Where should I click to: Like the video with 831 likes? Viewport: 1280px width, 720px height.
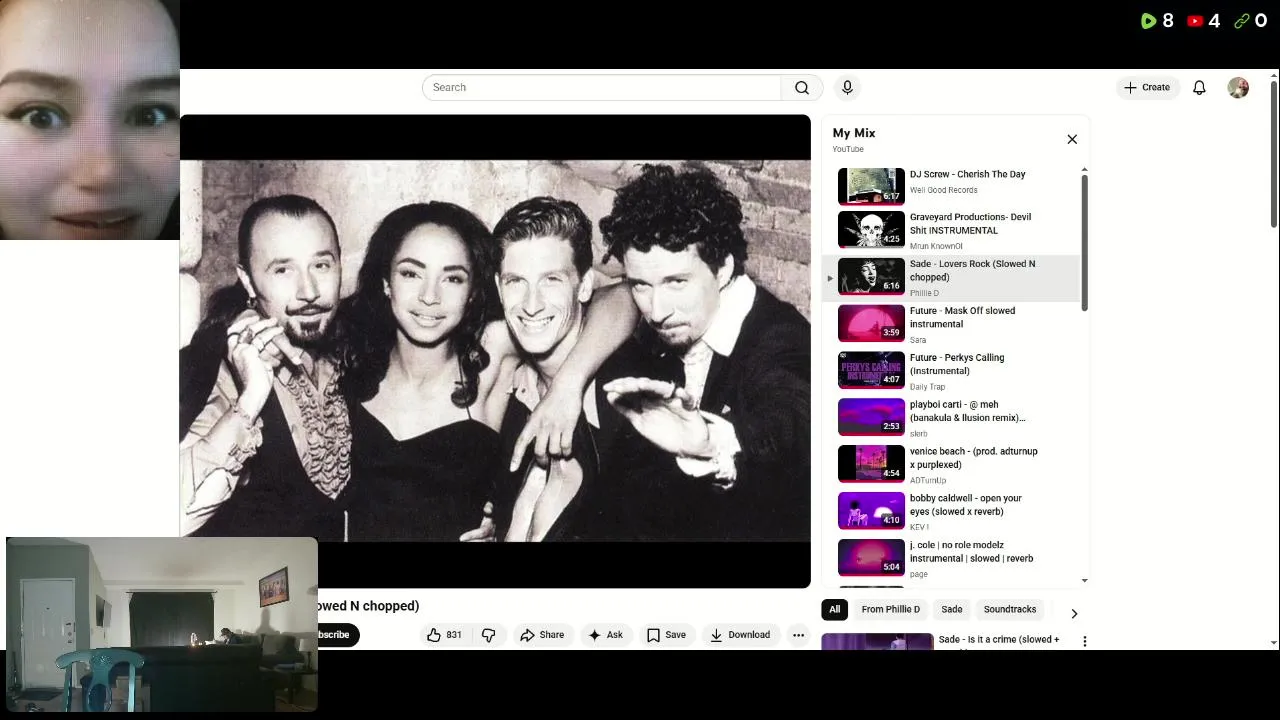tap(445, 635)
